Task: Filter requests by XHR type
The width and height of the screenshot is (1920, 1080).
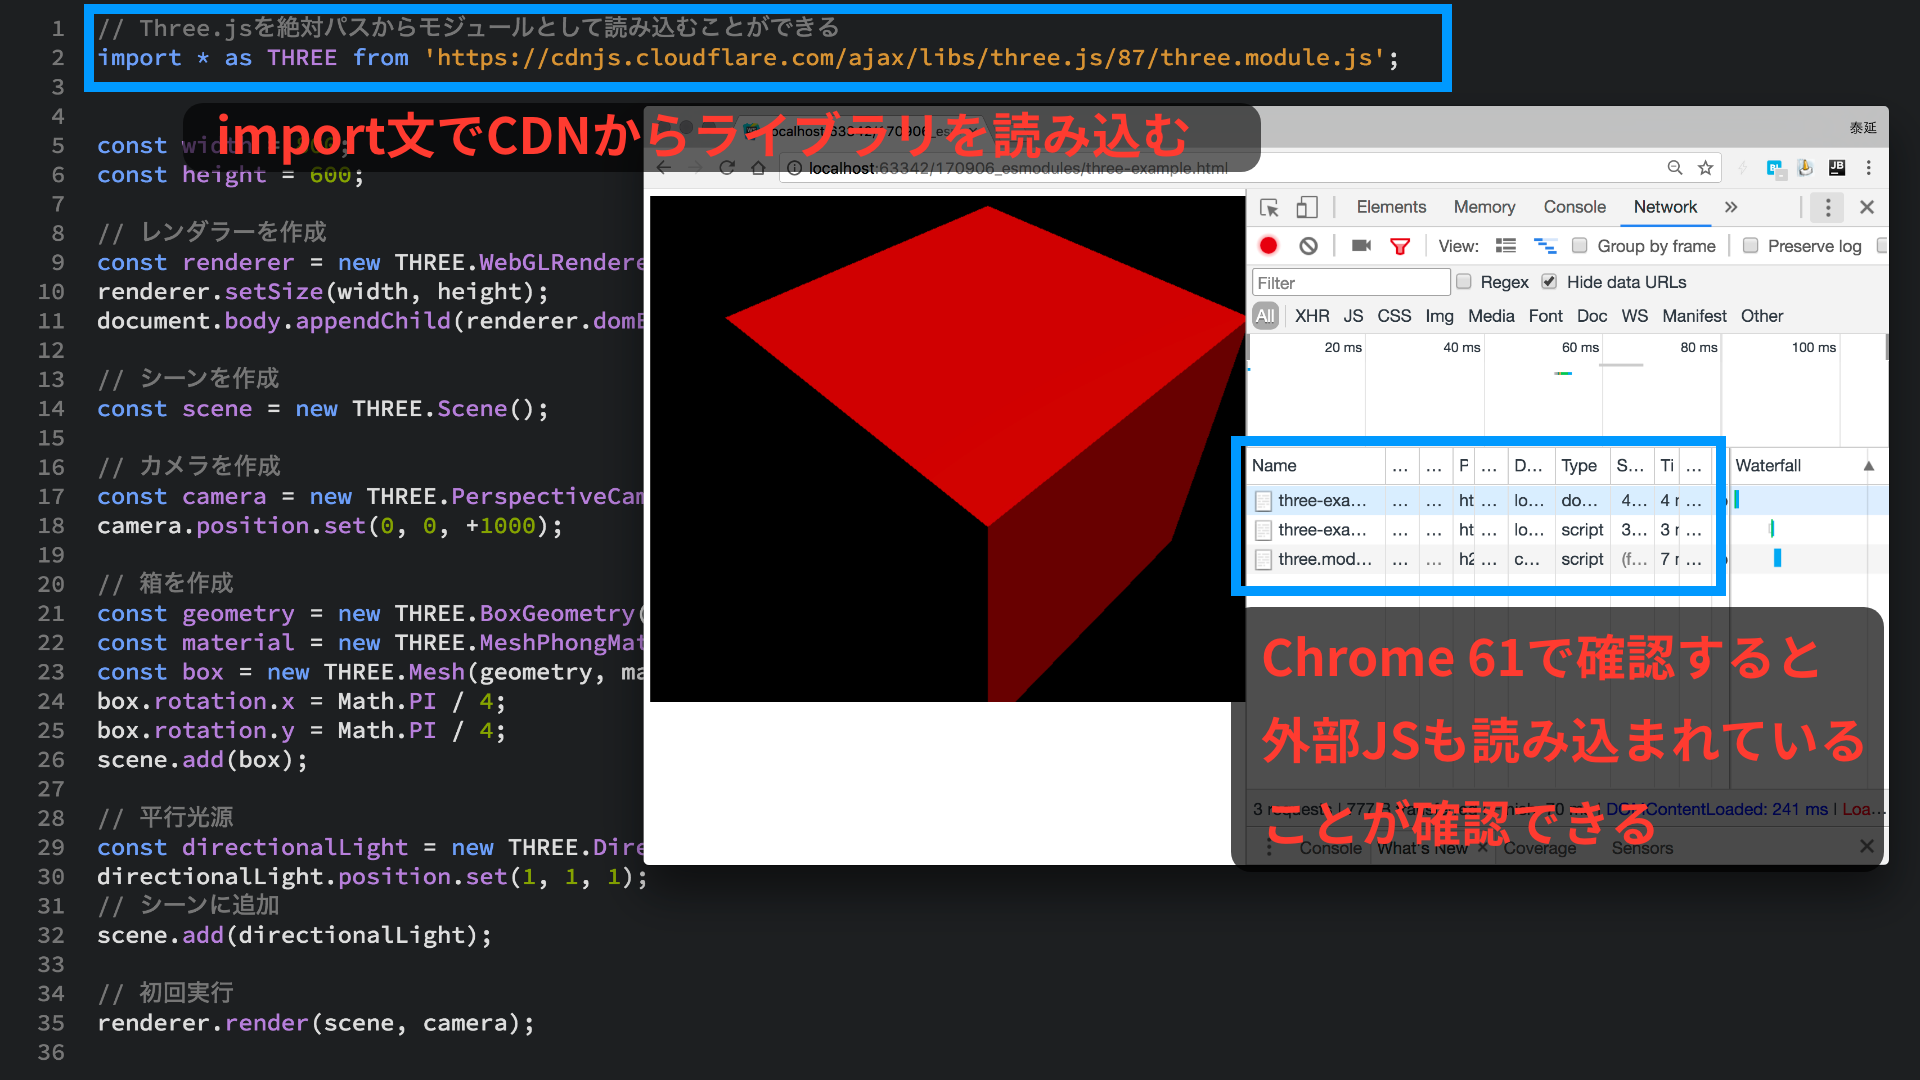Action: [1312, 316]
